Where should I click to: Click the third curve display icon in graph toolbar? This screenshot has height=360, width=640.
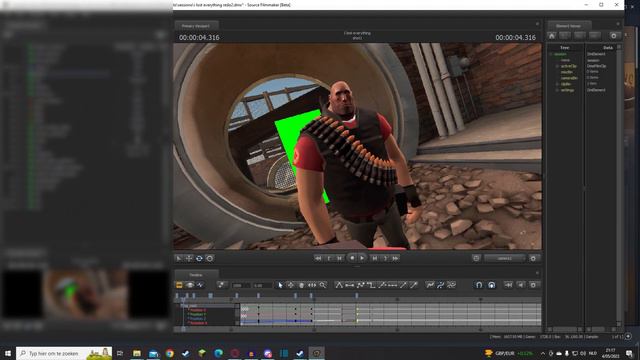tap(451, 285)
